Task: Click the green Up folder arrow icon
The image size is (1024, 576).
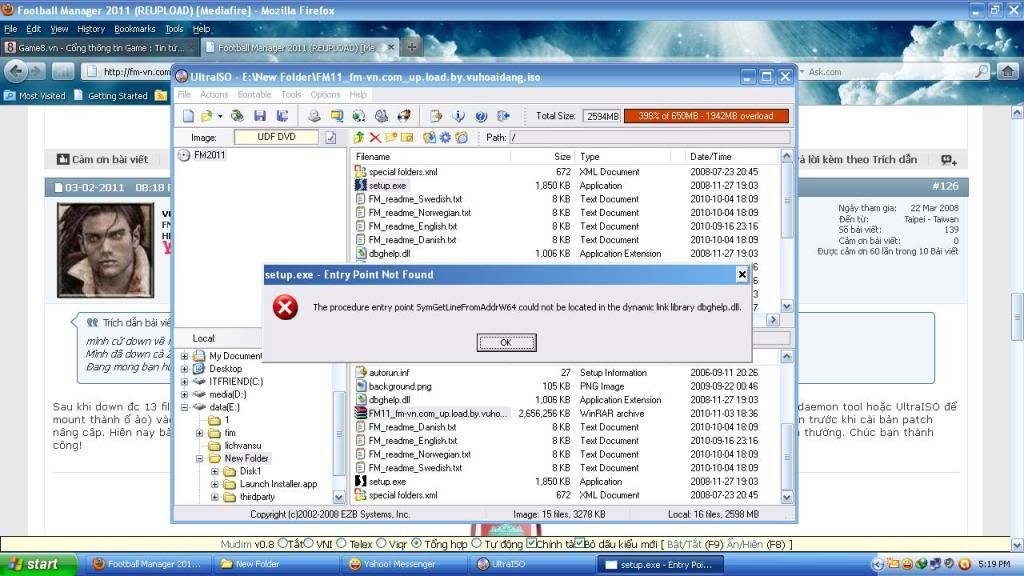Action: point(358,138)
